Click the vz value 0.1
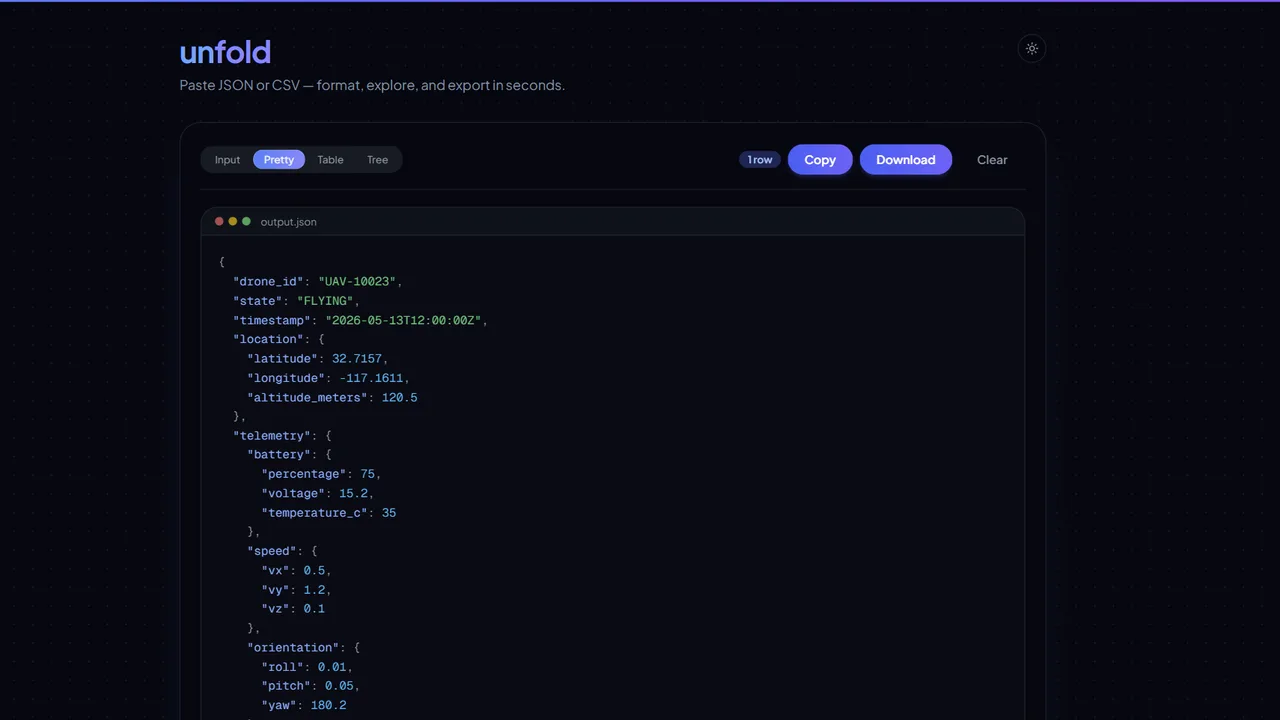The image size is (1280, 720). 315,609
